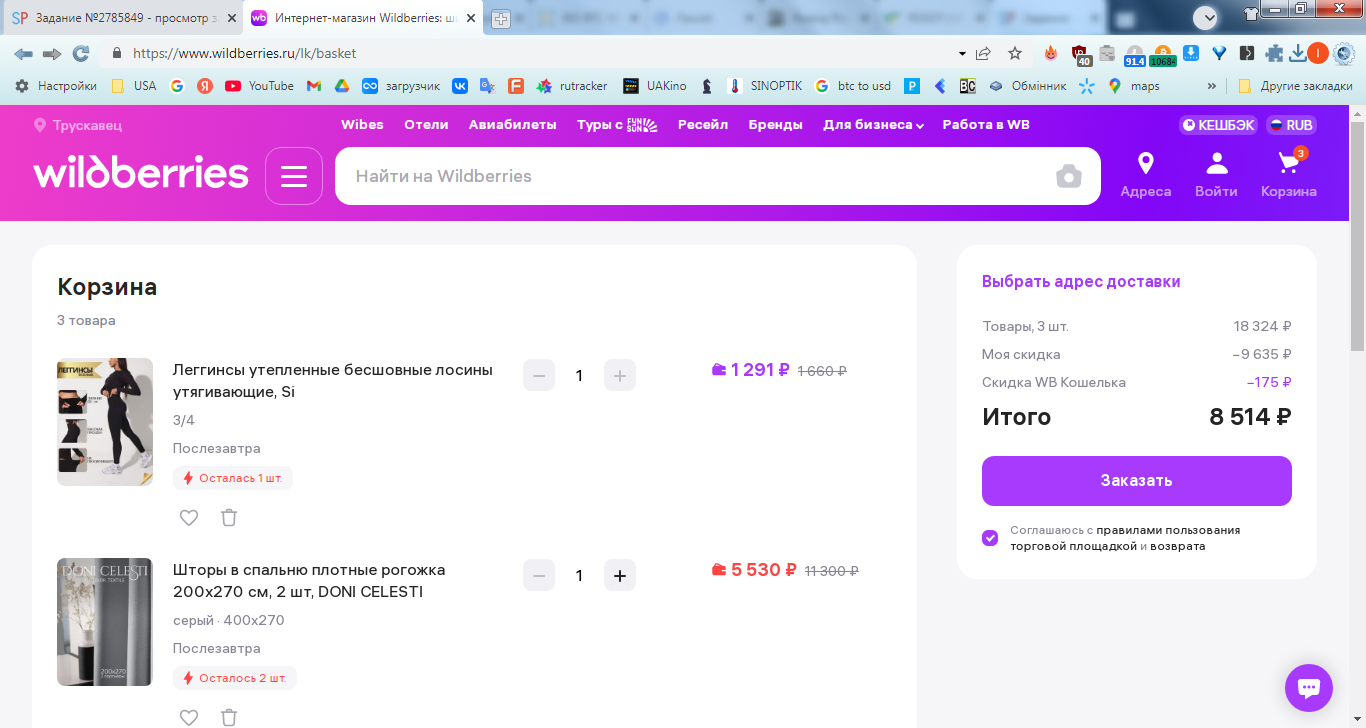Open the Gmail bookmark icon

point(314,86)
